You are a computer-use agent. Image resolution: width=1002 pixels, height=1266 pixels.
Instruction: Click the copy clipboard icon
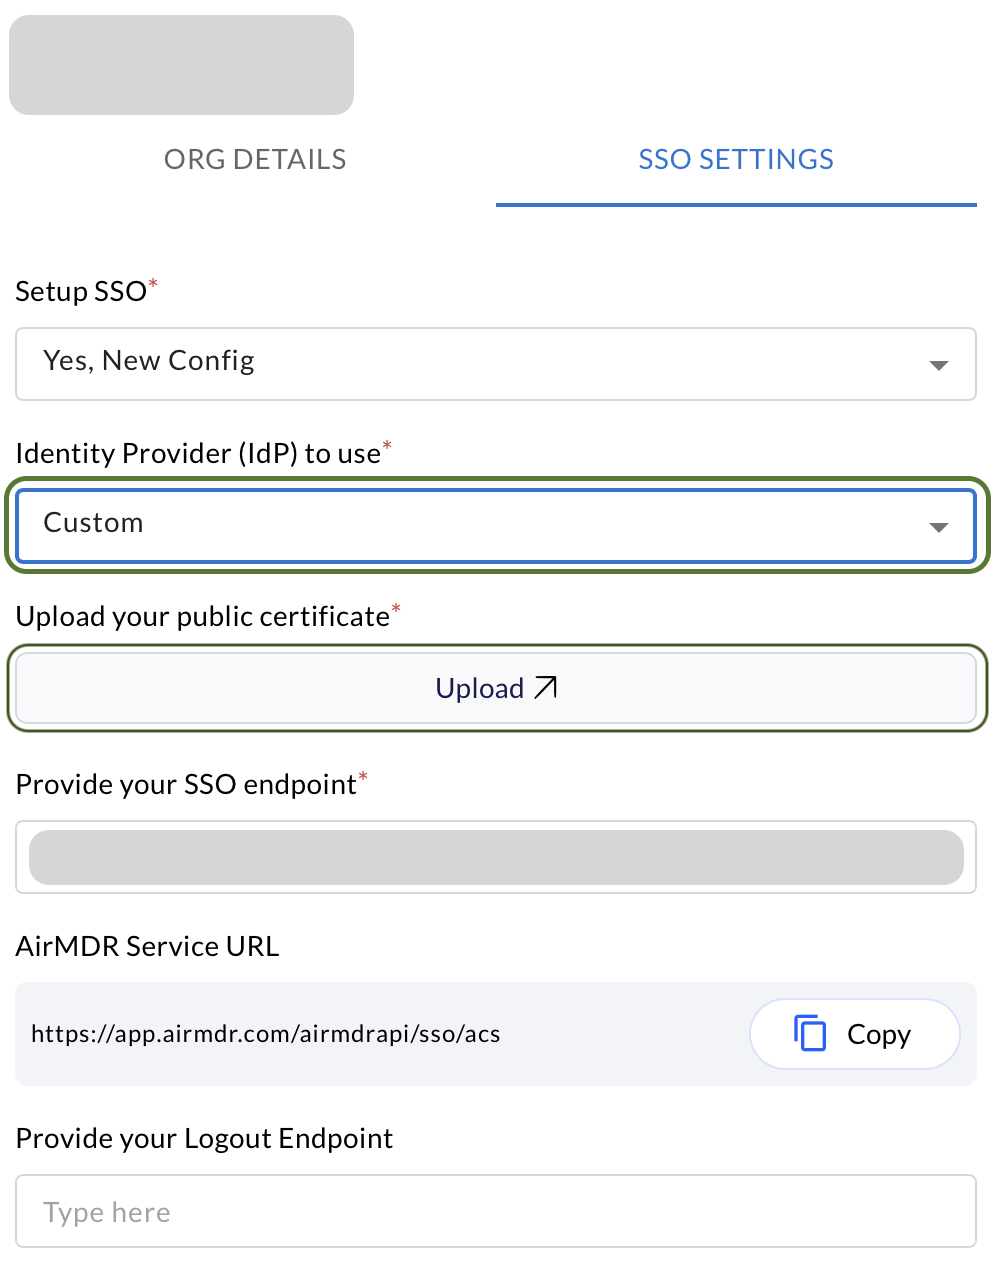pos(810,1033)
